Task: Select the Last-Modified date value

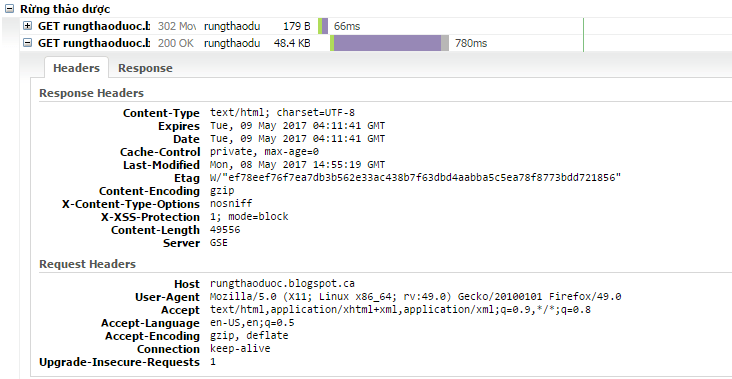Action: 297,165
